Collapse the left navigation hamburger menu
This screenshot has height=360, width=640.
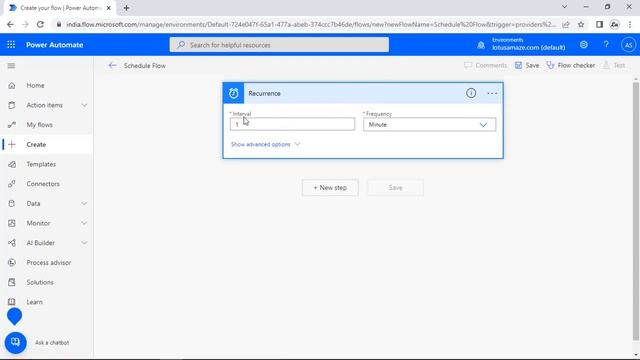pyautogui.click(x=11, y=66)
